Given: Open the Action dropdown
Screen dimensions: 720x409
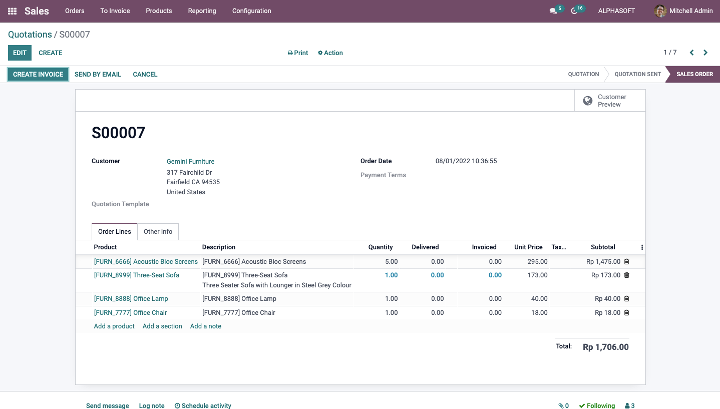Looking at the screenshot, I should tap(330, 52).
